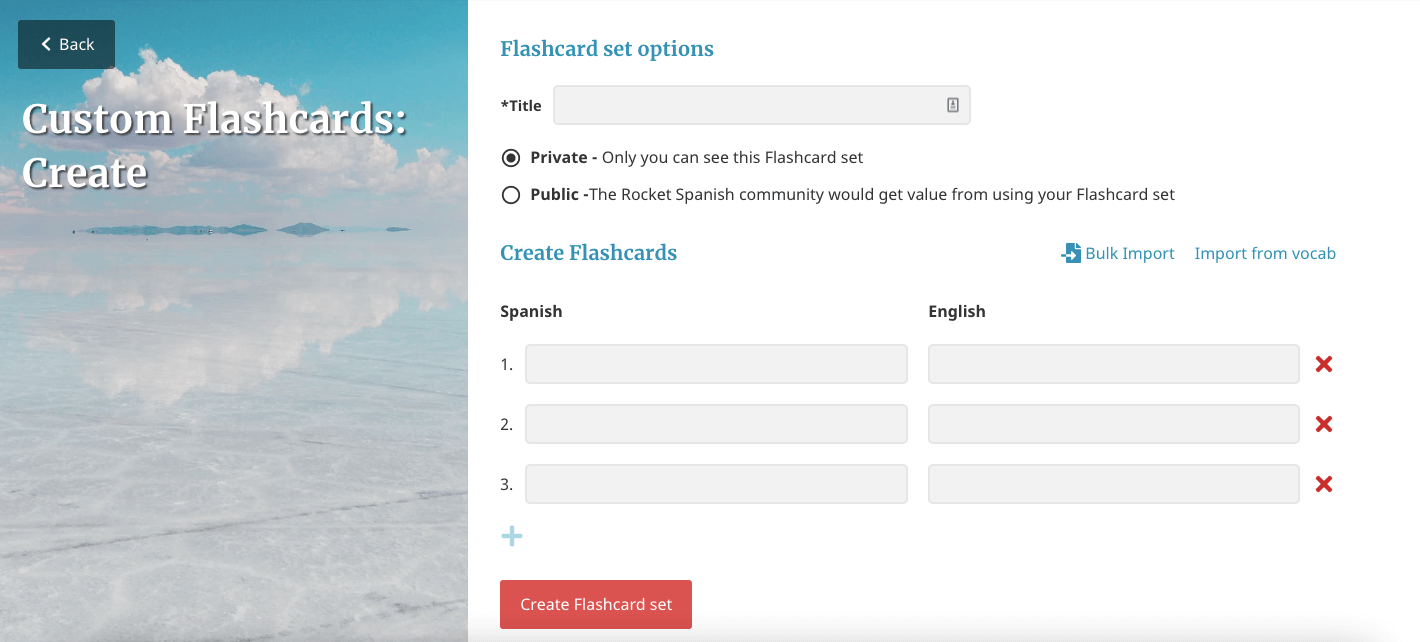The width and height of the screenshot is (1420, 642).
Task: Click the first English input field
Action: [x=1112, y=364]
